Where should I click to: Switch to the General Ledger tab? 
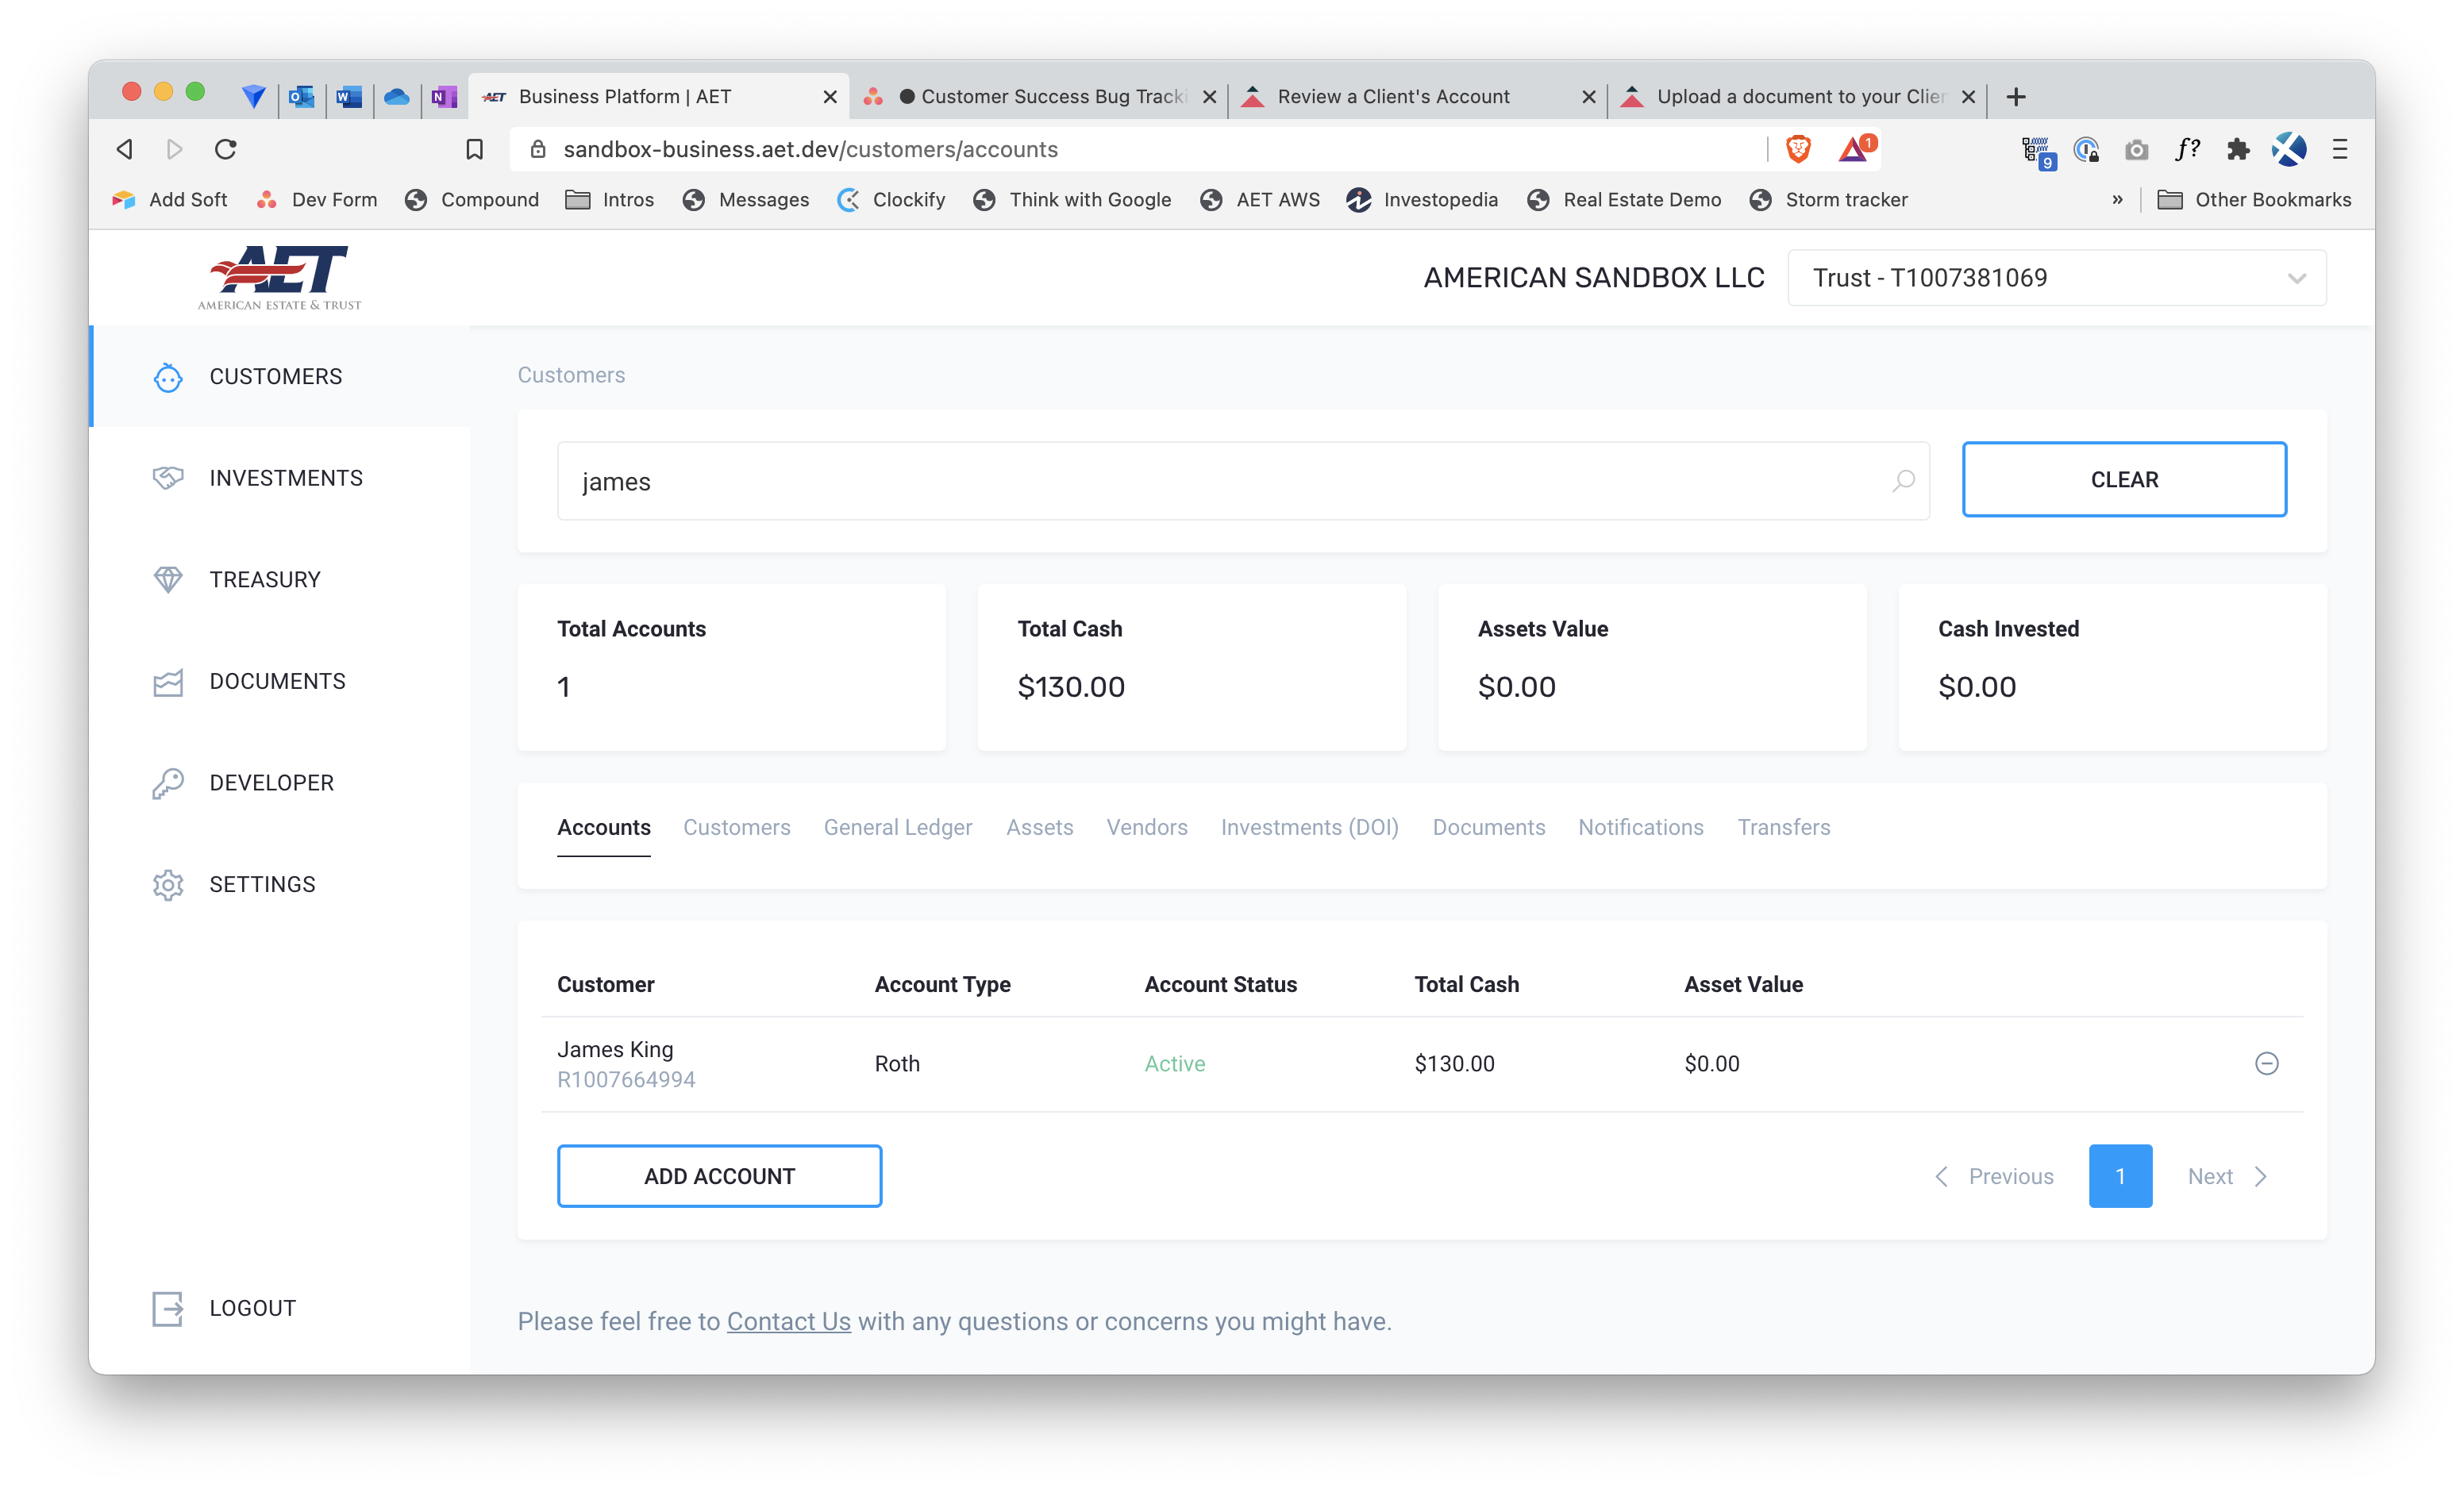(x=897, y=827)
